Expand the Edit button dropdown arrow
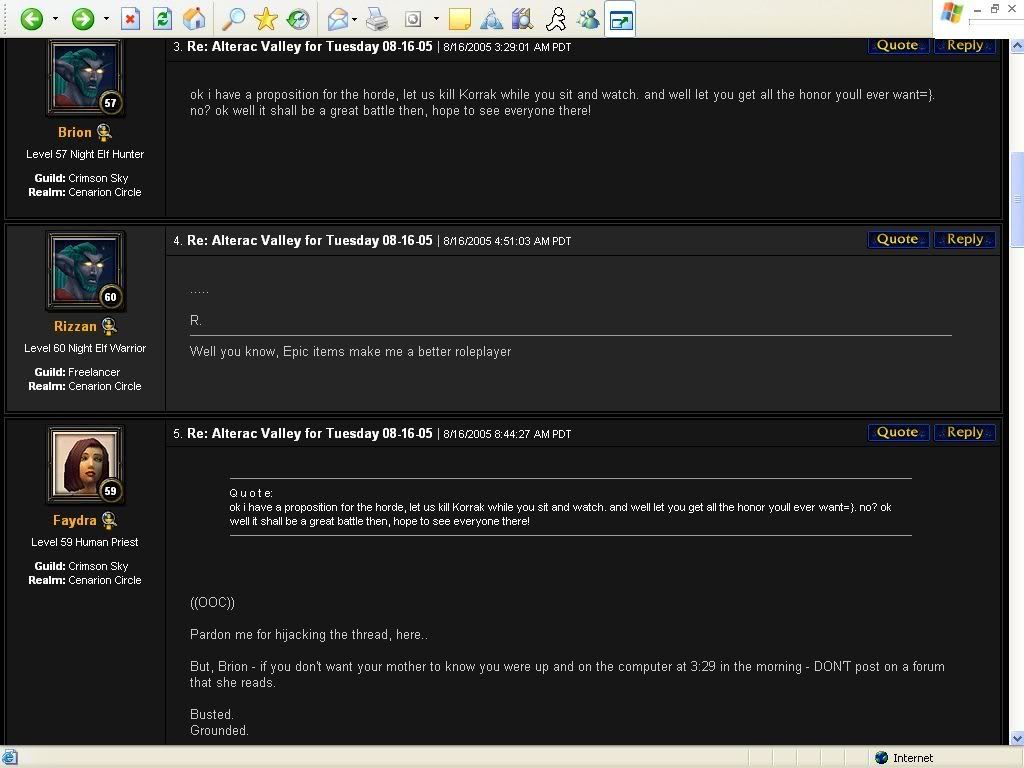 pyautogui.click(x=436, y=19)
